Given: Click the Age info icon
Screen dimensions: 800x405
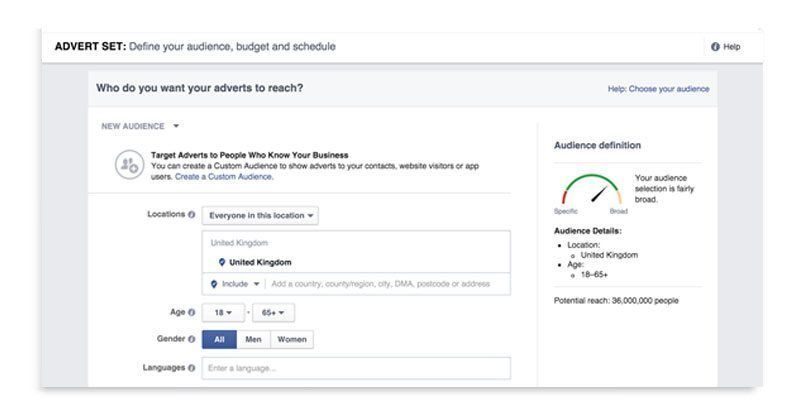Looking at the screenshot, I should coord(191,312).
